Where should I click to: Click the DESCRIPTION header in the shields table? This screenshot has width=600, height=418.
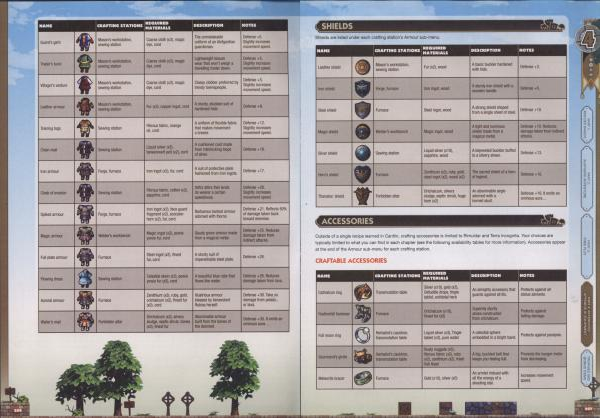click(x=486, y=51)
